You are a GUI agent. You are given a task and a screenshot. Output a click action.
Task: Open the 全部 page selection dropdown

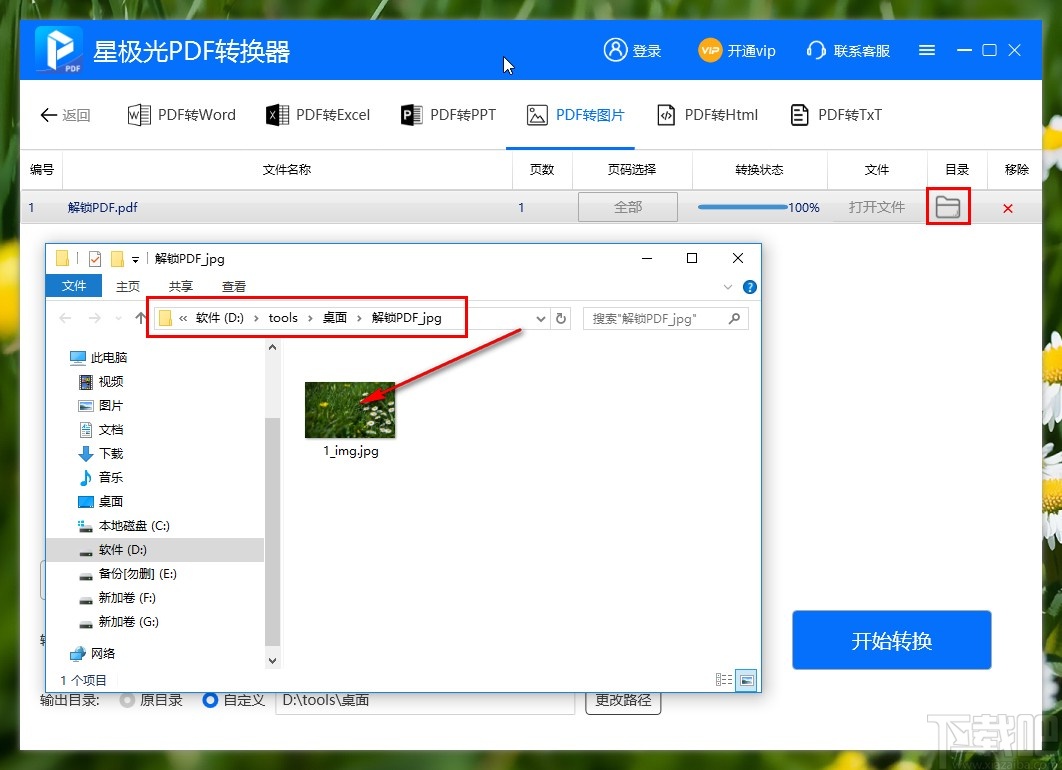[627, 206]
